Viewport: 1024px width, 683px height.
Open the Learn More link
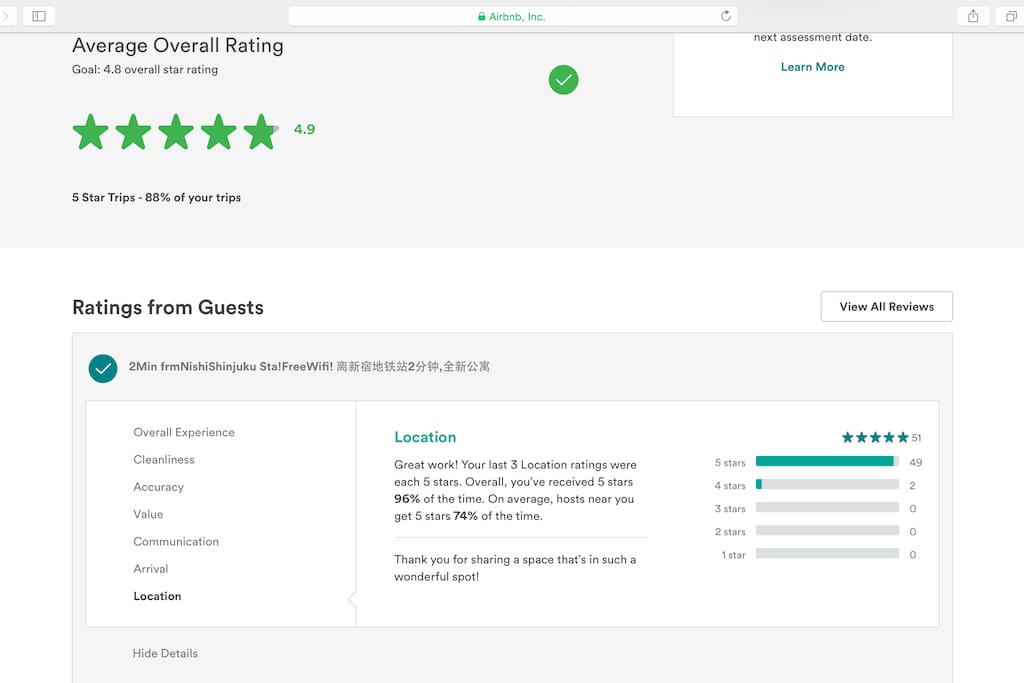coord(812,67)
